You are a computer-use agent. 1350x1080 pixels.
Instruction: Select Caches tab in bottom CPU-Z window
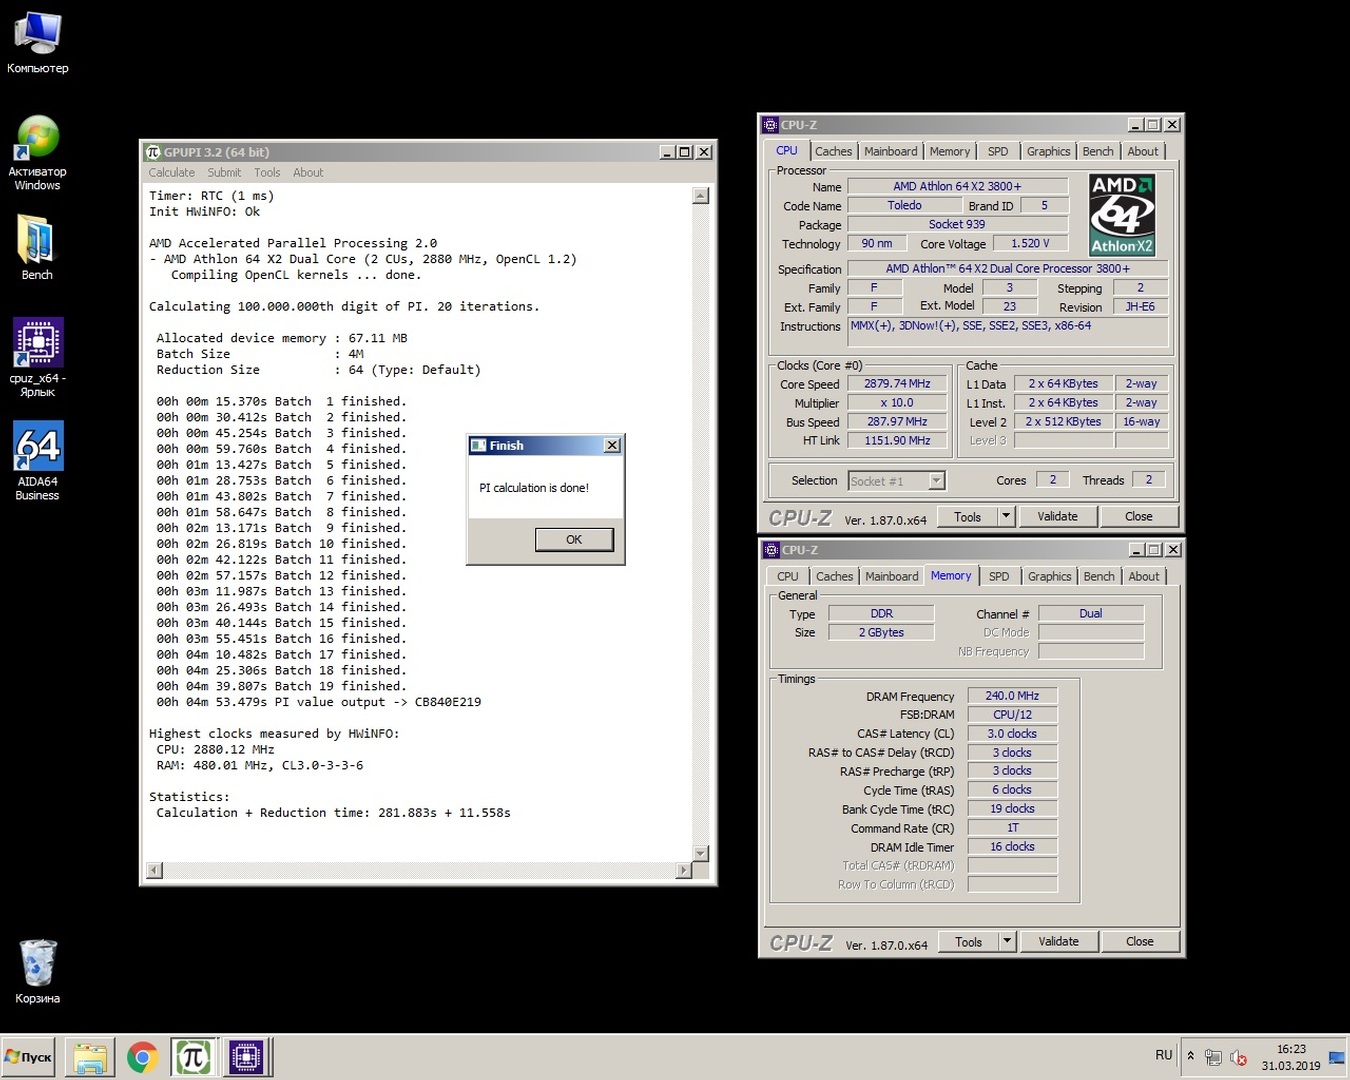[x=834, y=577]
